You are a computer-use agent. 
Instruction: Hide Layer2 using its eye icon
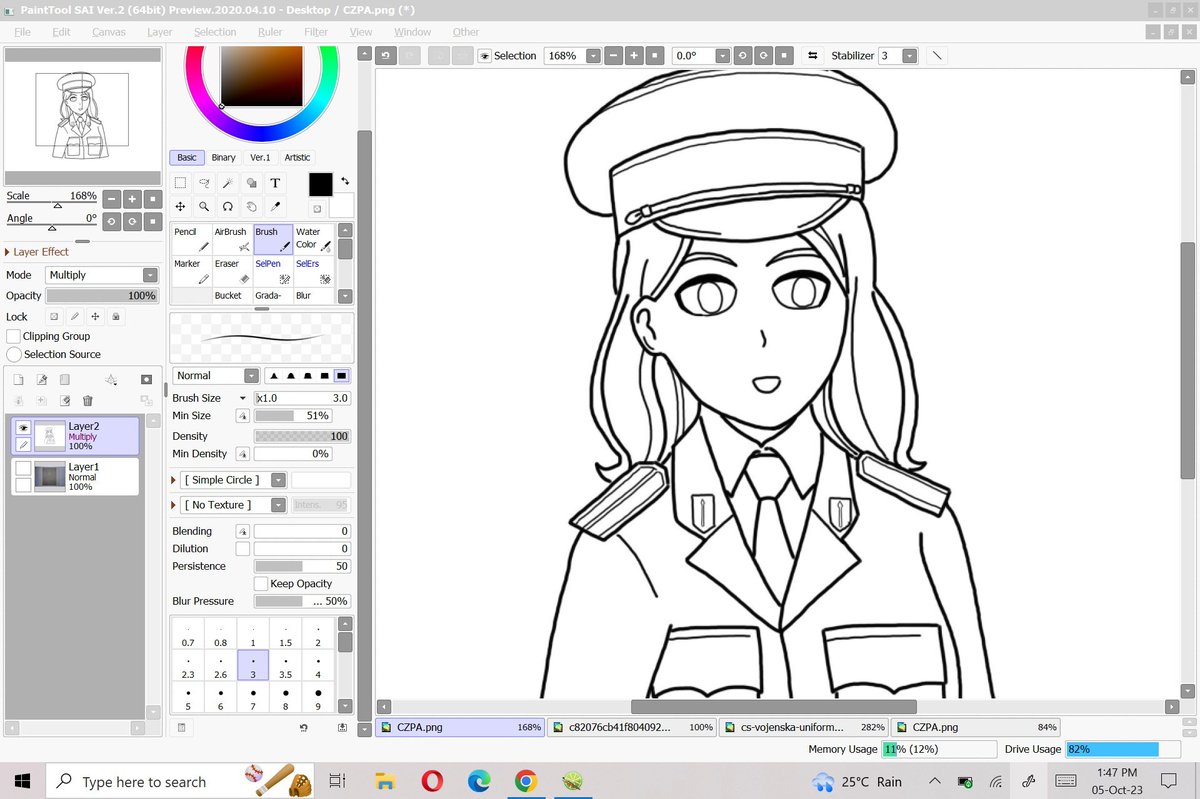point(23,427)
